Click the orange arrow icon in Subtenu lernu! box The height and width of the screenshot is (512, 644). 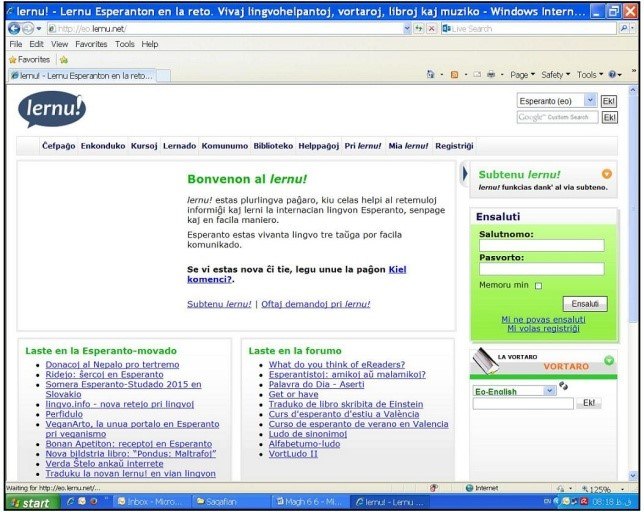607,174
